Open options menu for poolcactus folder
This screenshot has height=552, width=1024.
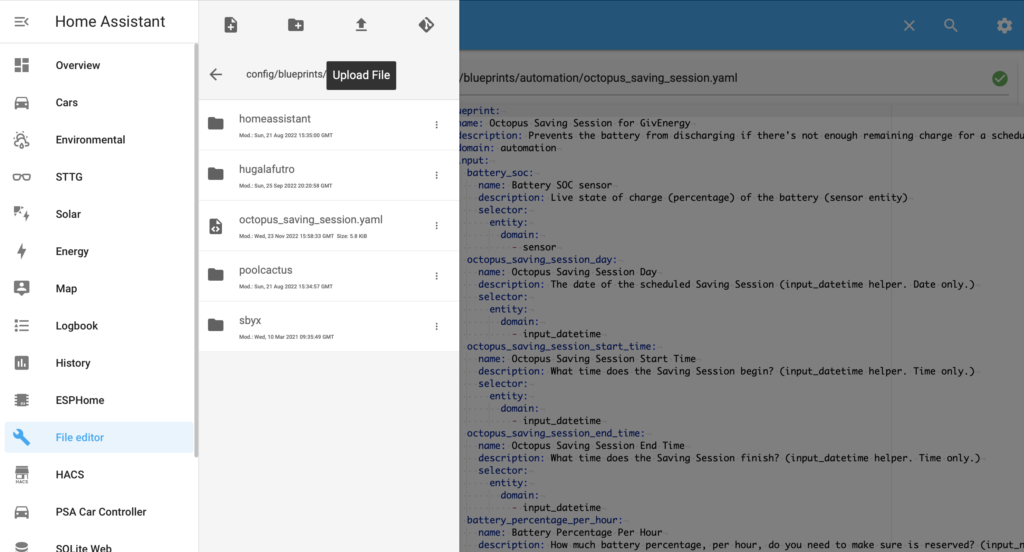436,276
